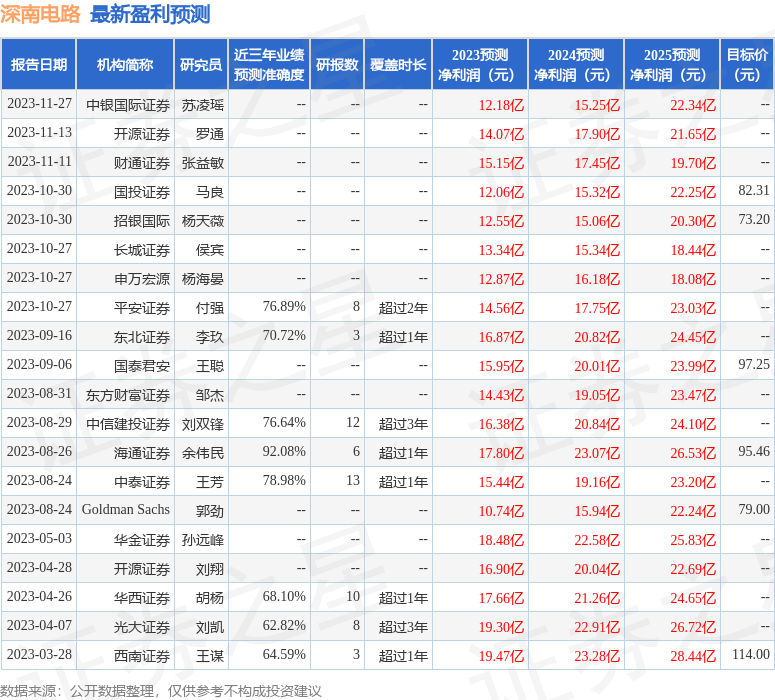Click researcher 邹杰
This screenshot has width=775, height=700.
[x=210, y=395]
